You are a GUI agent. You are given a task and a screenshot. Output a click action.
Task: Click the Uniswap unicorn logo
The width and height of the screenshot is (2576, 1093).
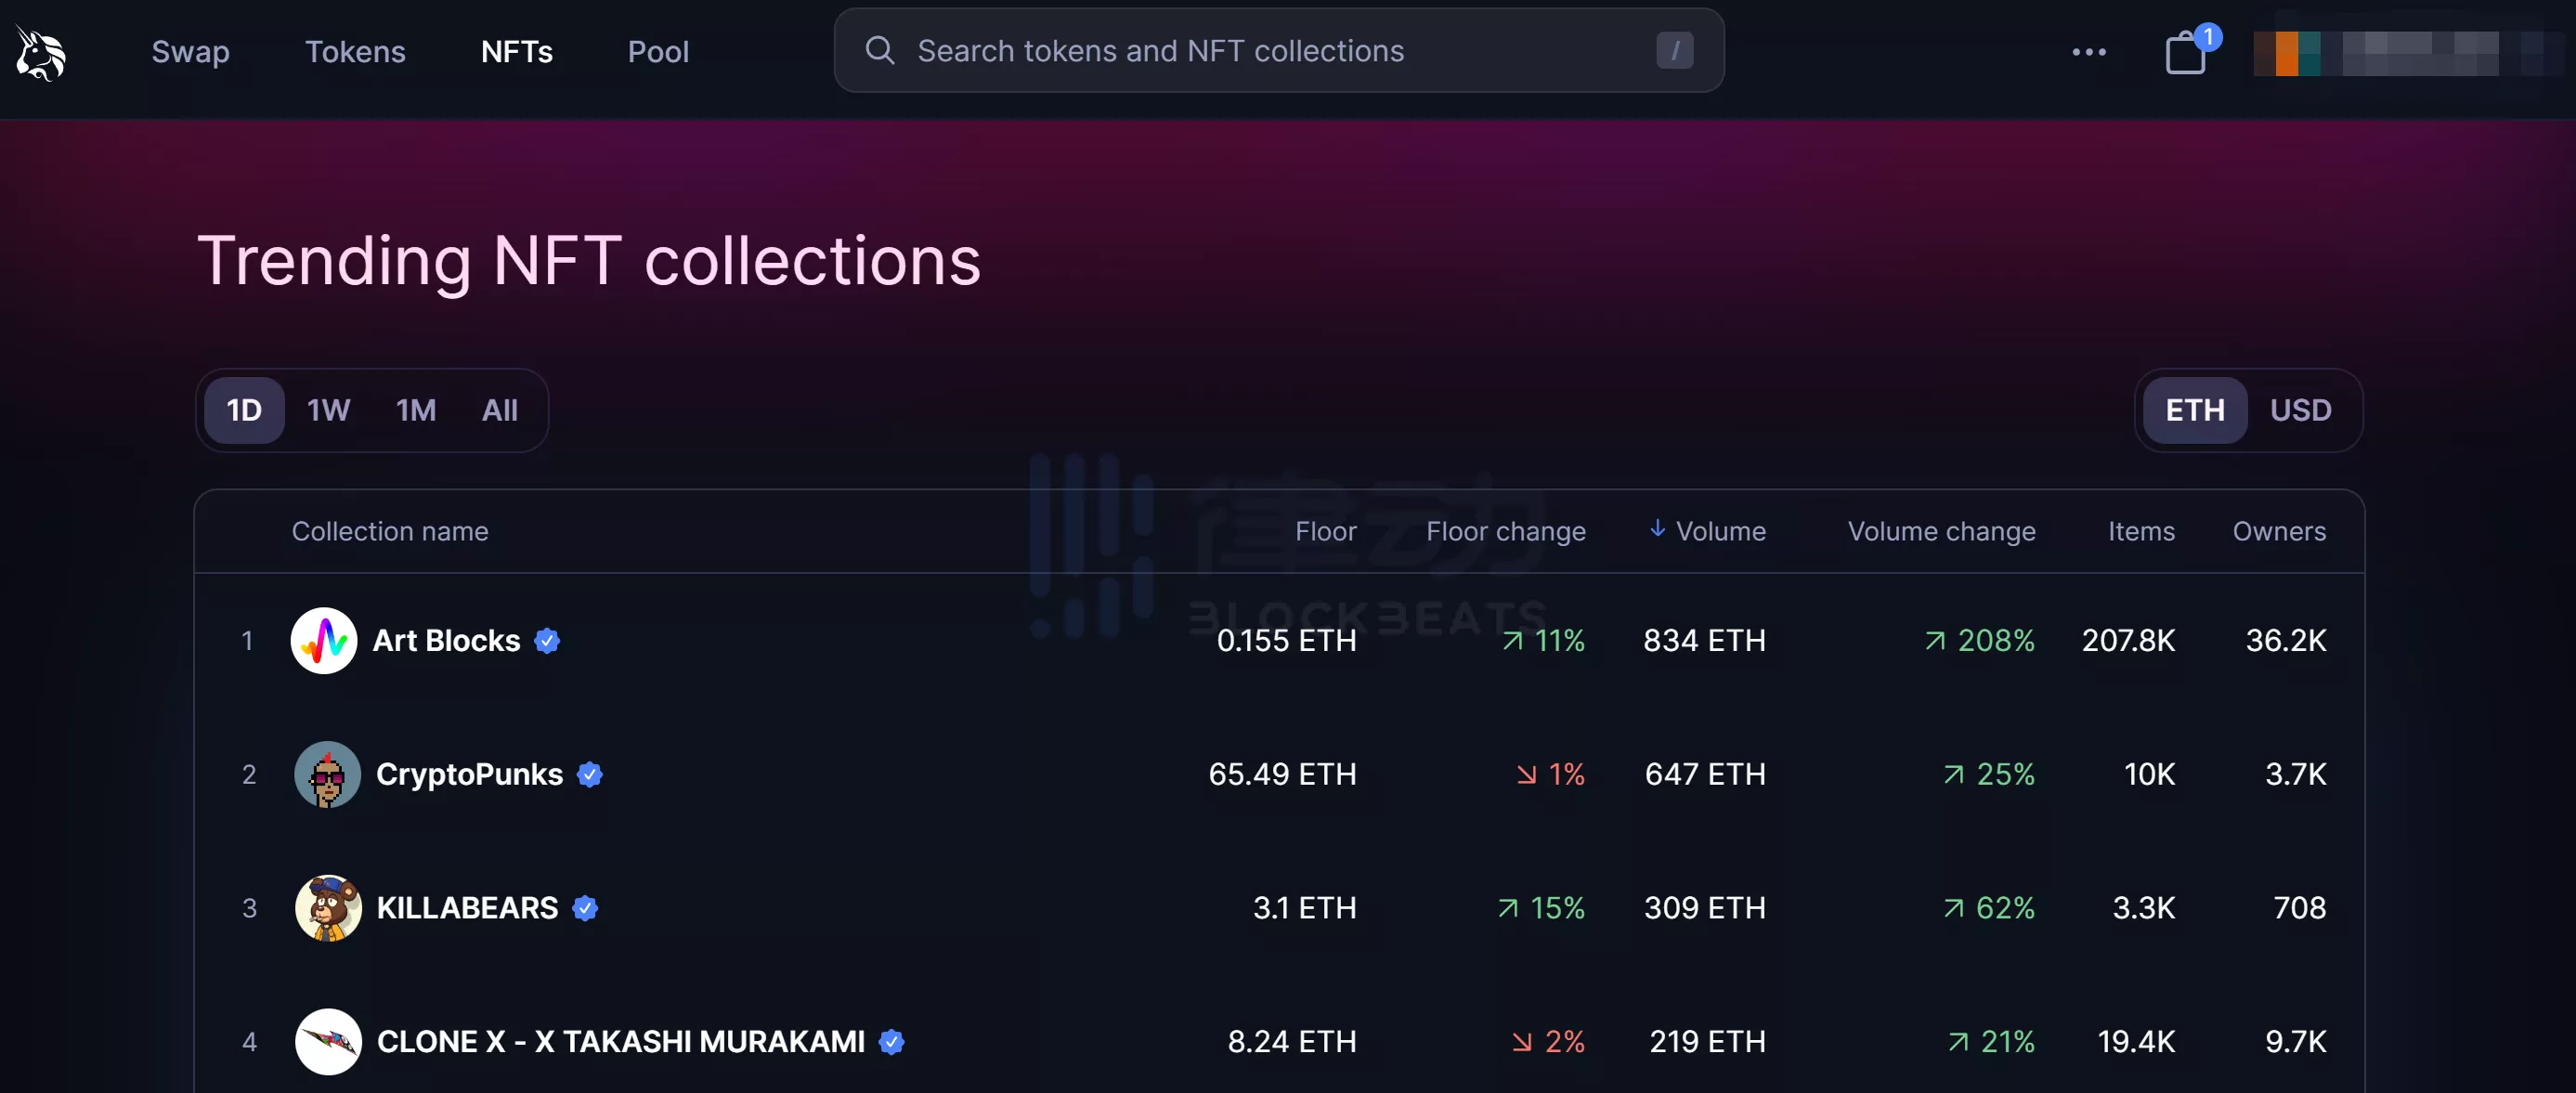click(41, 52)
